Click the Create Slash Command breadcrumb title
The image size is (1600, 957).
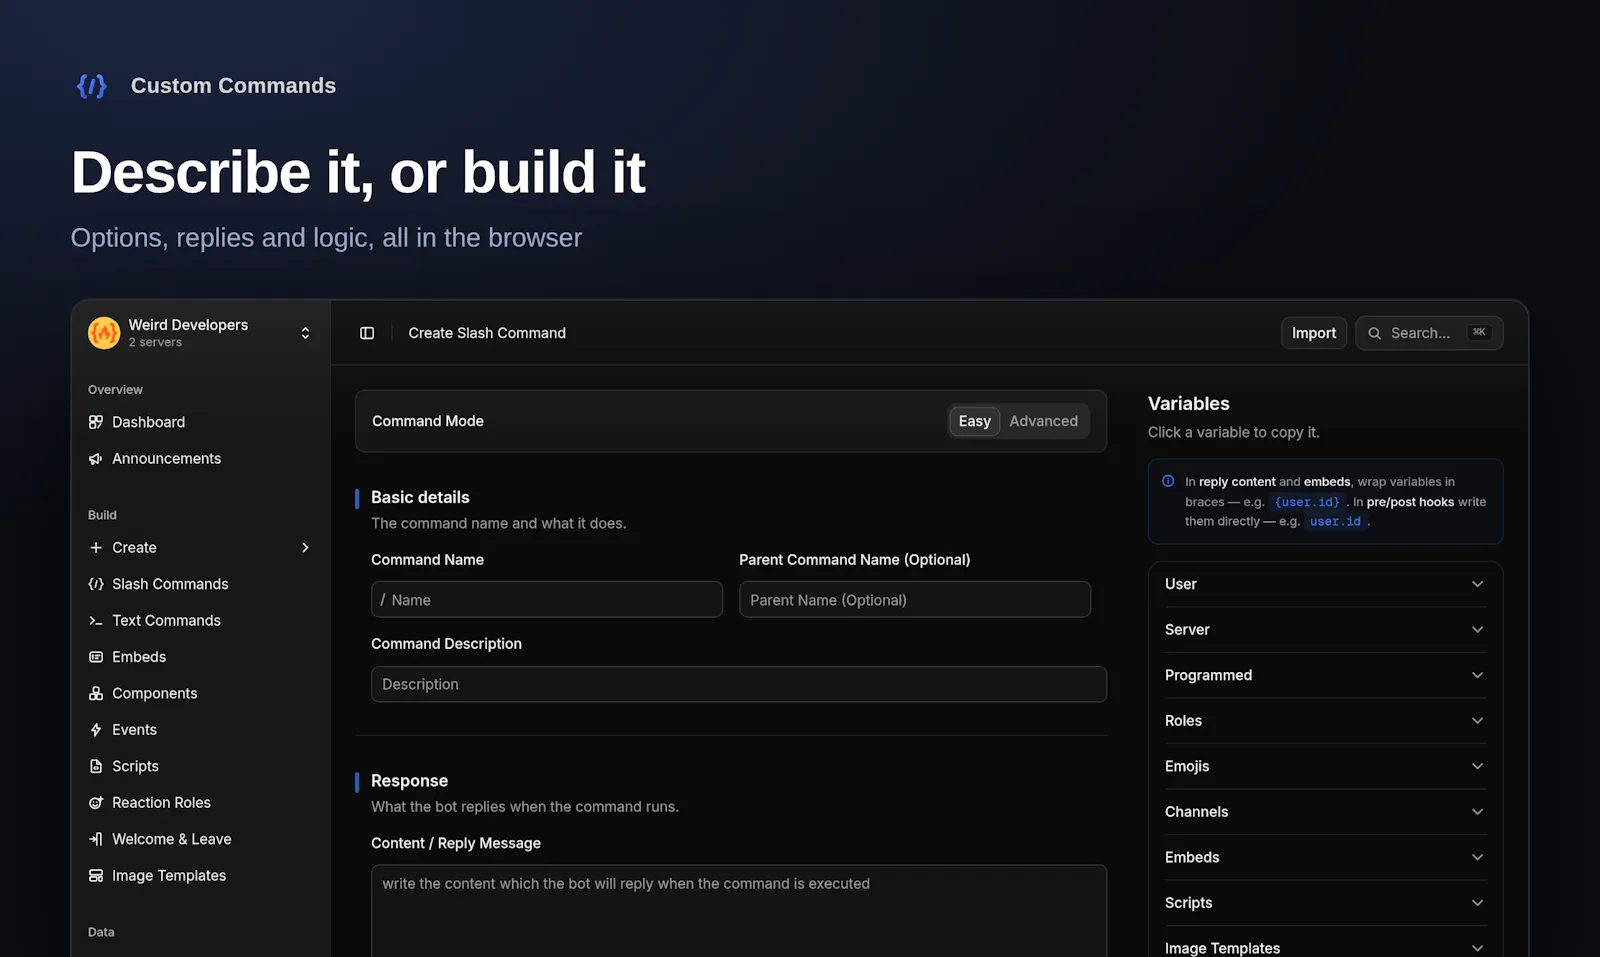click(487, 333)
